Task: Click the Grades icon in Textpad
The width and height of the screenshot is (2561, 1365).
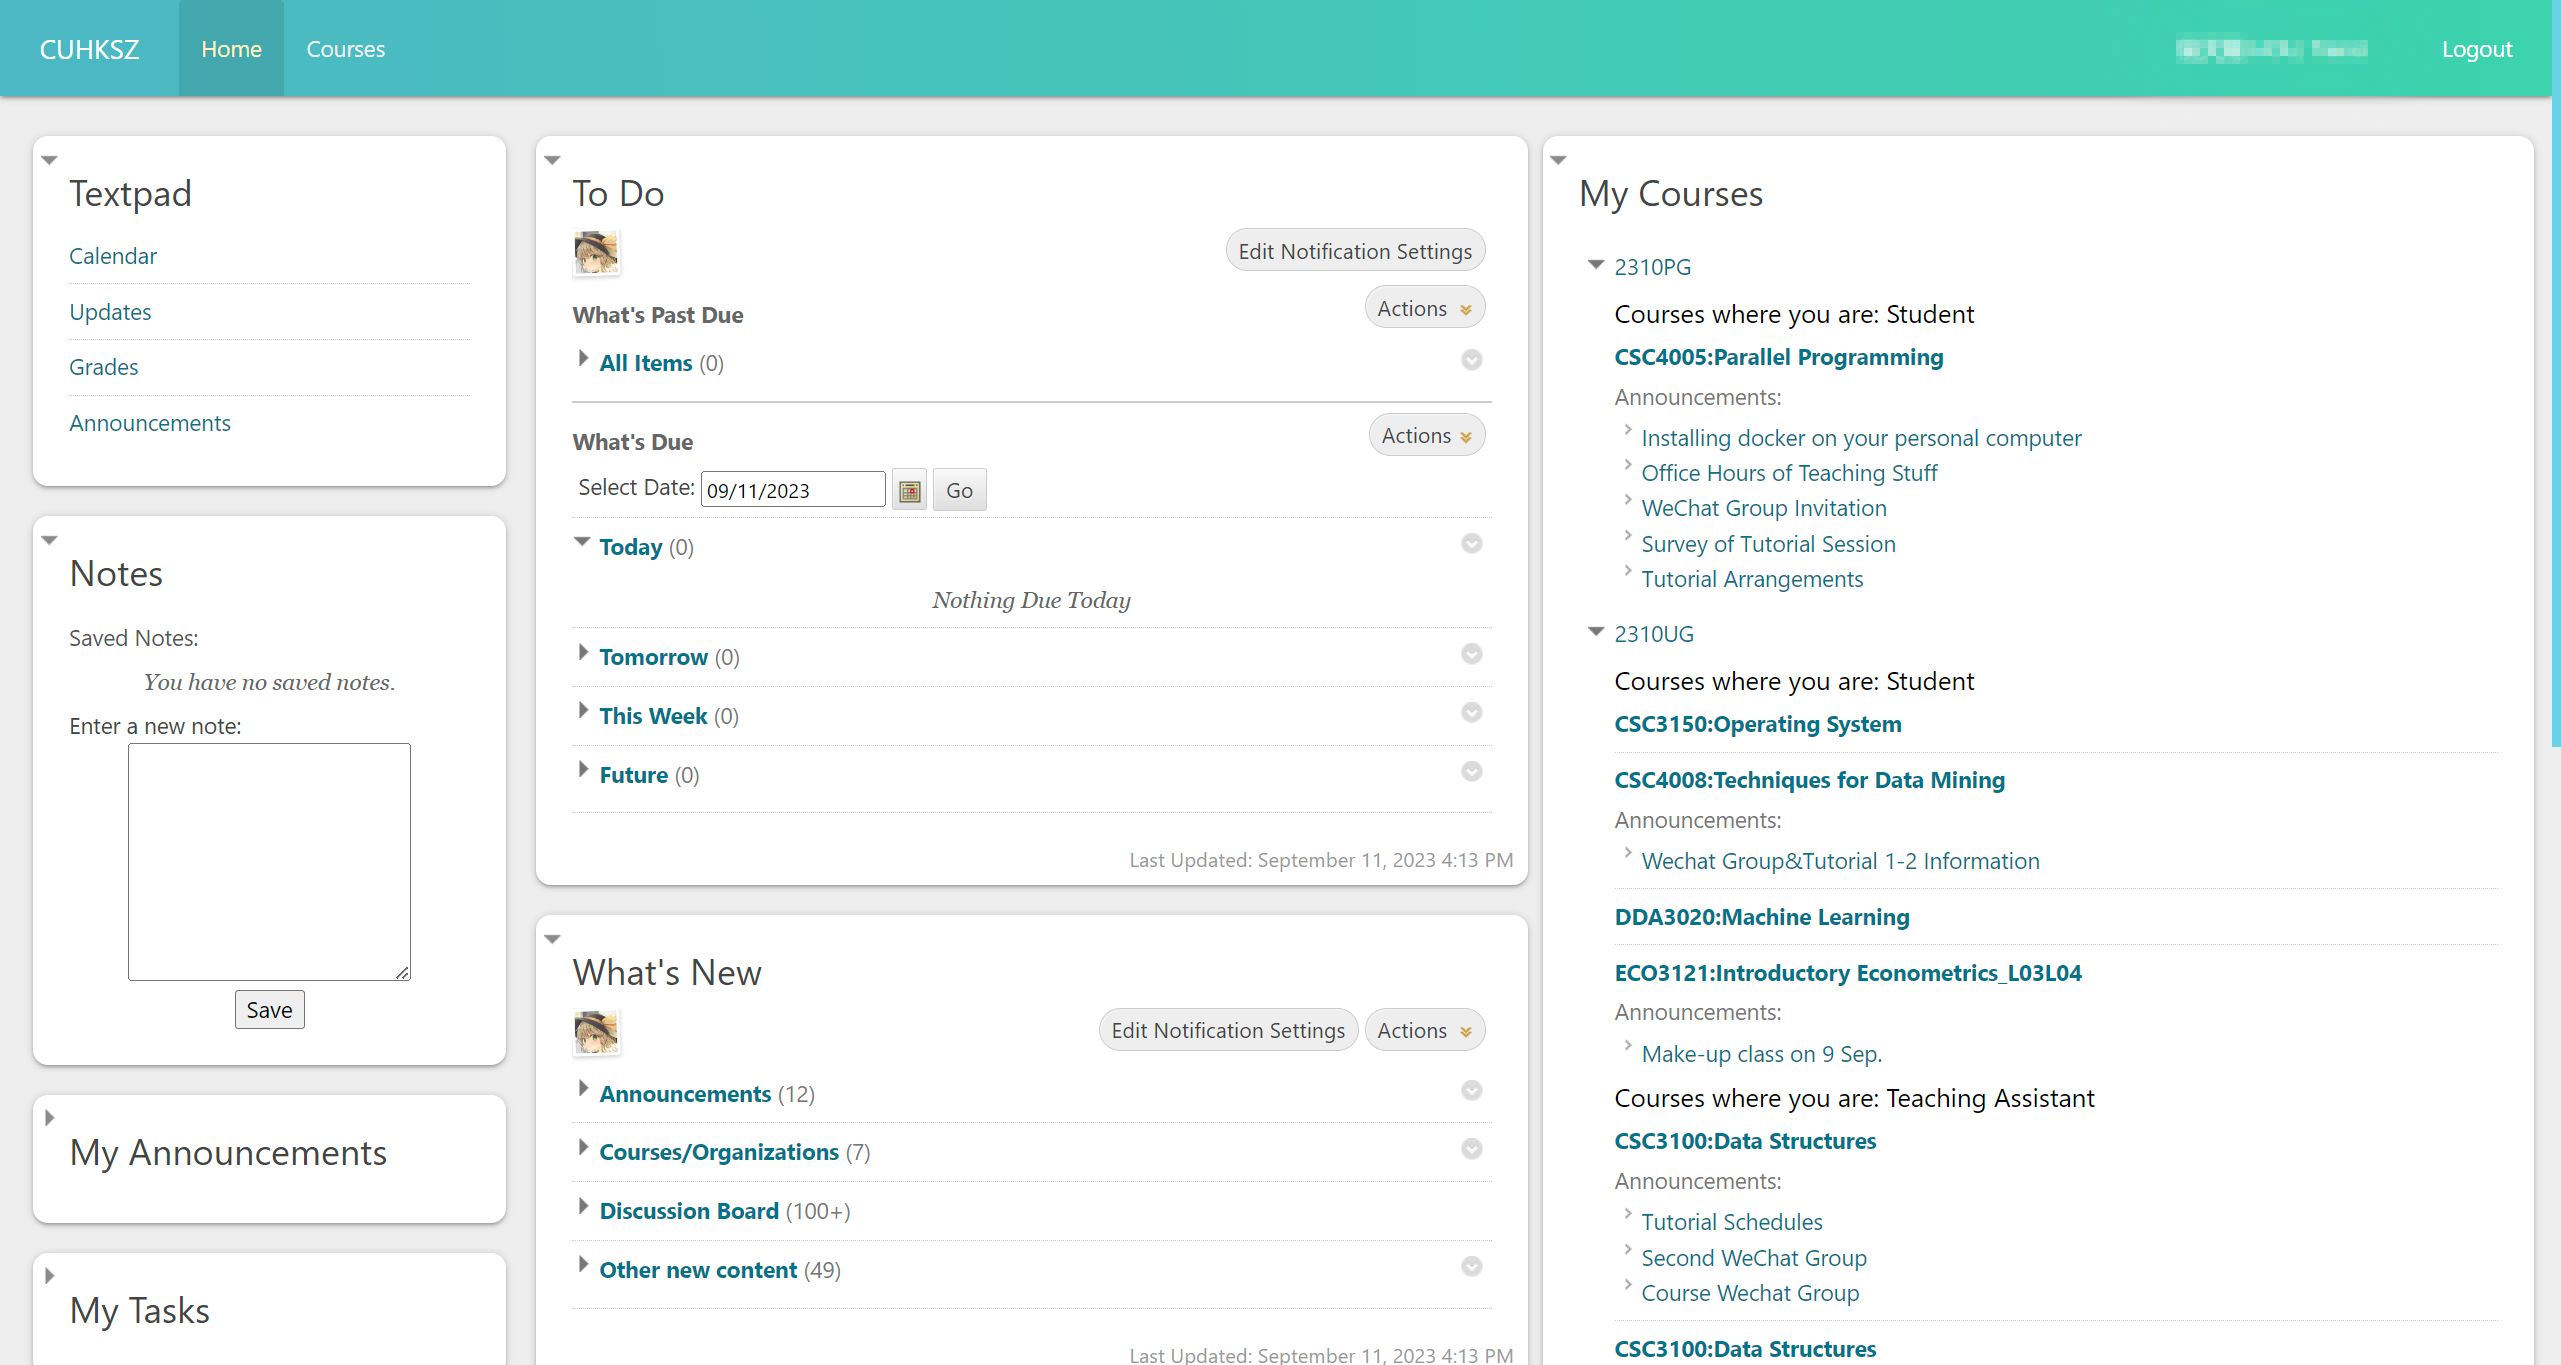Action: (102, 366)
